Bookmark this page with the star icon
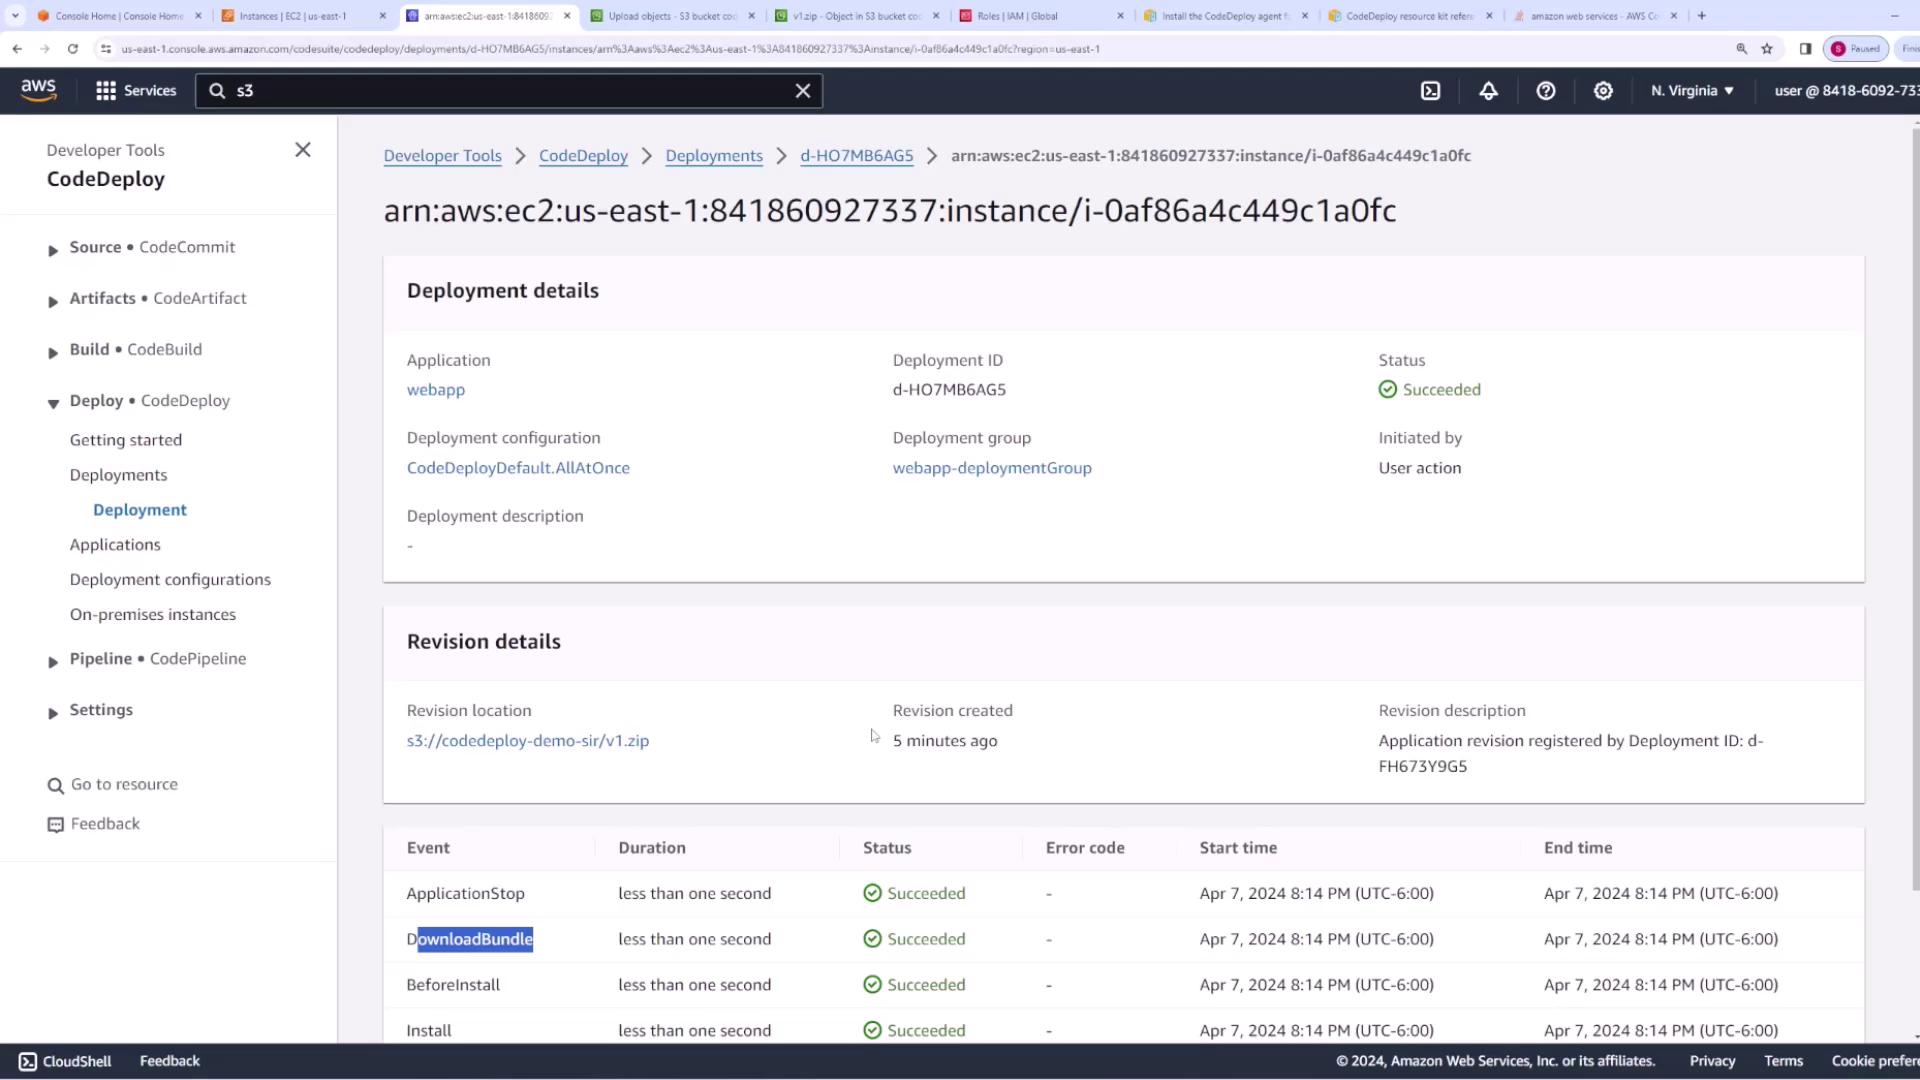1920x1080 pixels. point(1767,48)
